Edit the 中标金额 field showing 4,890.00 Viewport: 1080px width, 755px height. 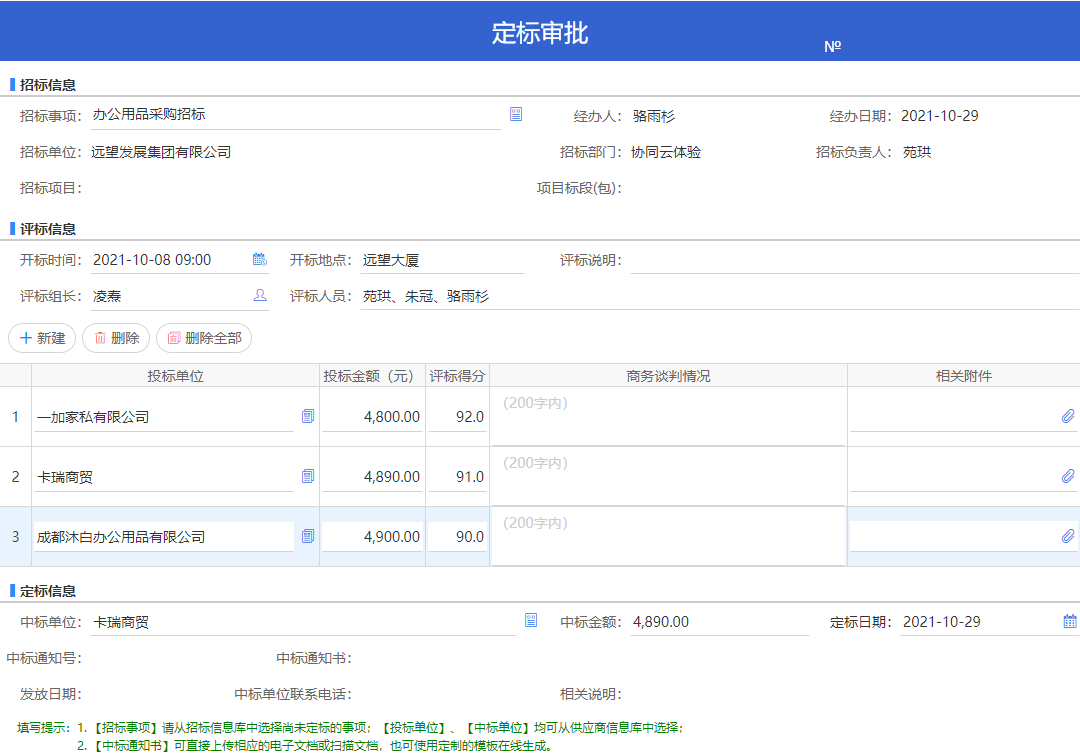[x=719, y=622]
